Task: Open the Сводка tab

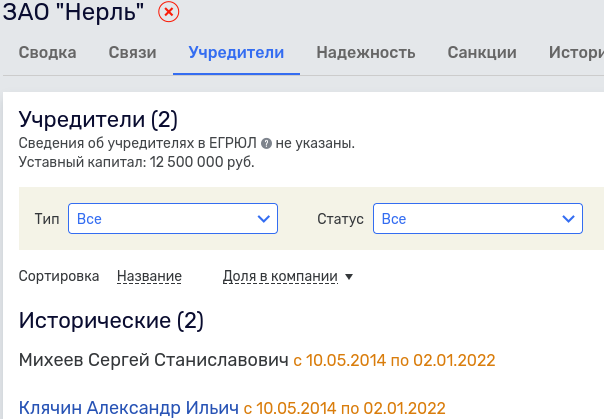Action: coord(47,52)
